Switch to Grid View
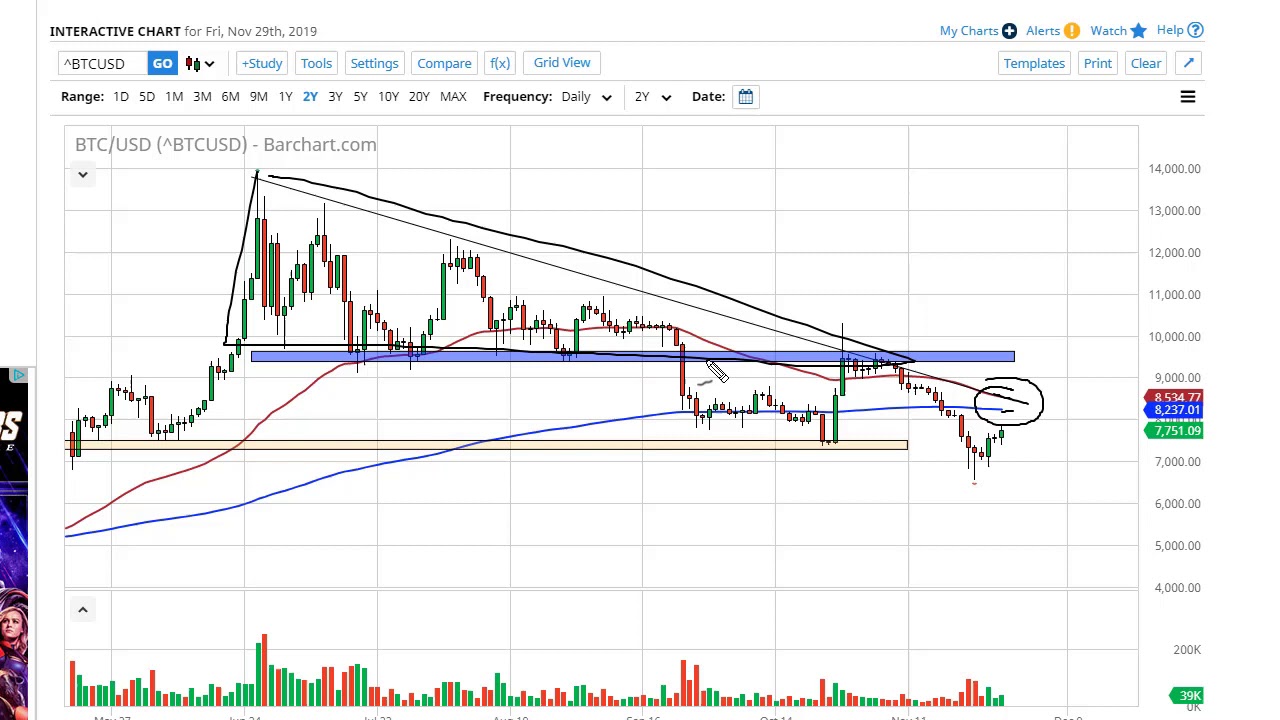Image resolution: width=1280 pixels, height=720 pixels. (562, 63)
